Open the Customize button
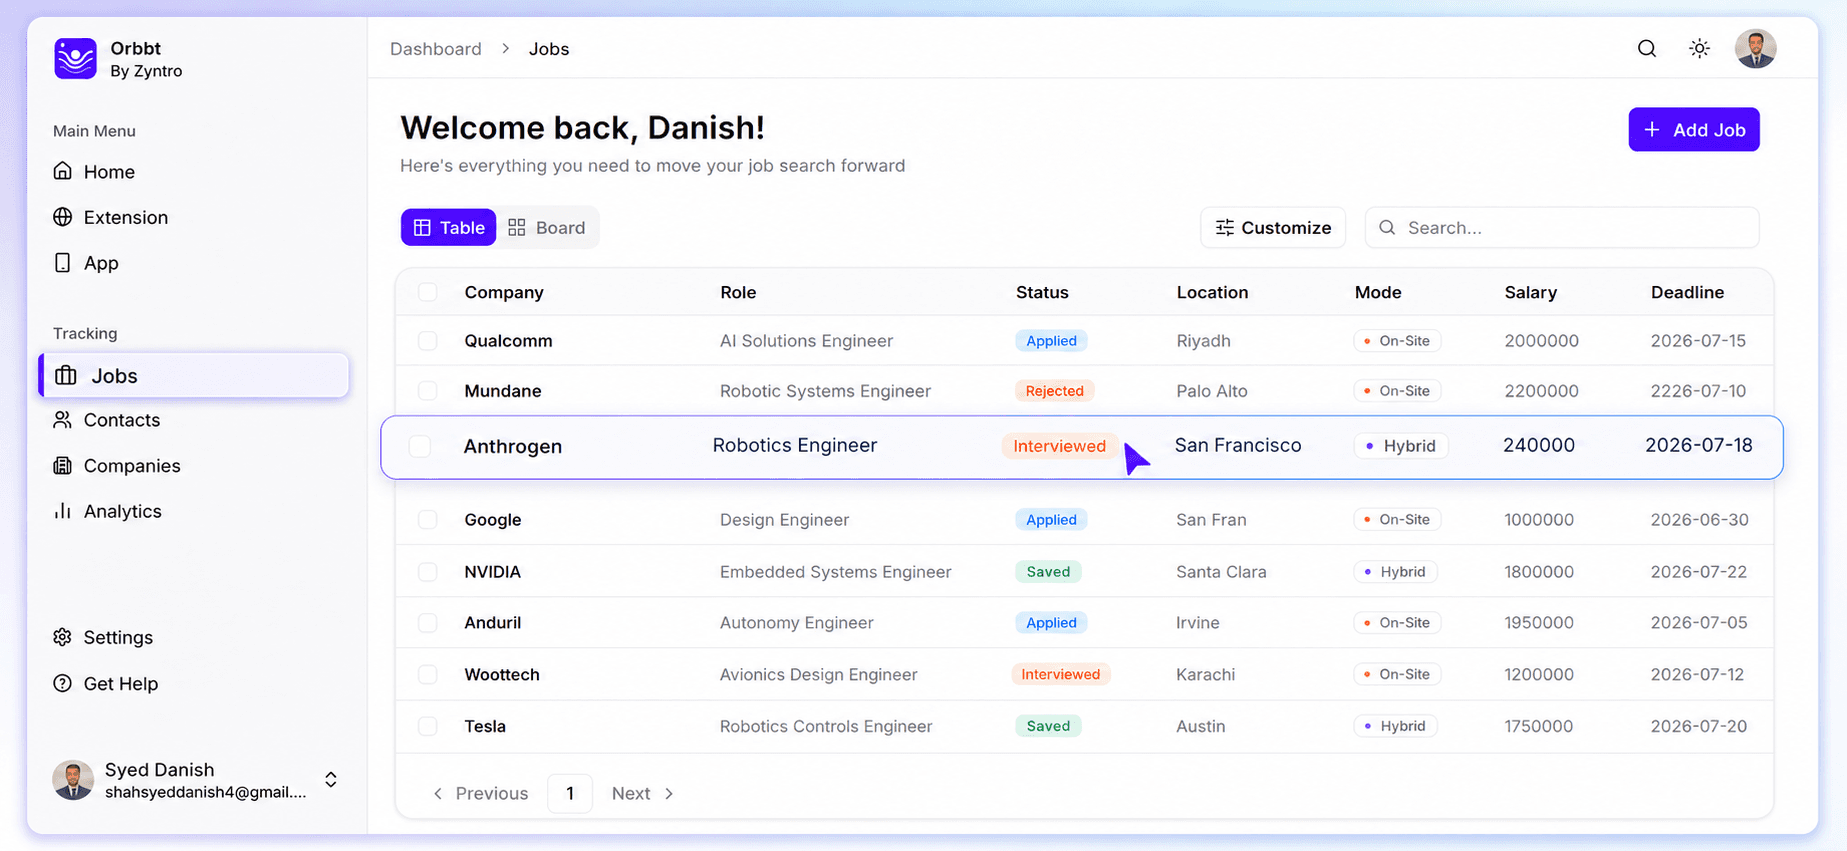1847x851 pixels. 1273,228
